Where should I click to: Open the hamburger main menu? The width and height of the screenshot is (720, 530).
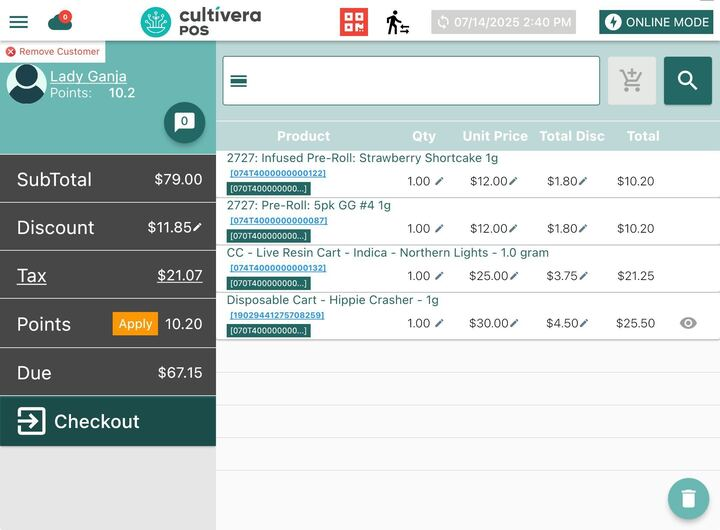coord(19,22)
